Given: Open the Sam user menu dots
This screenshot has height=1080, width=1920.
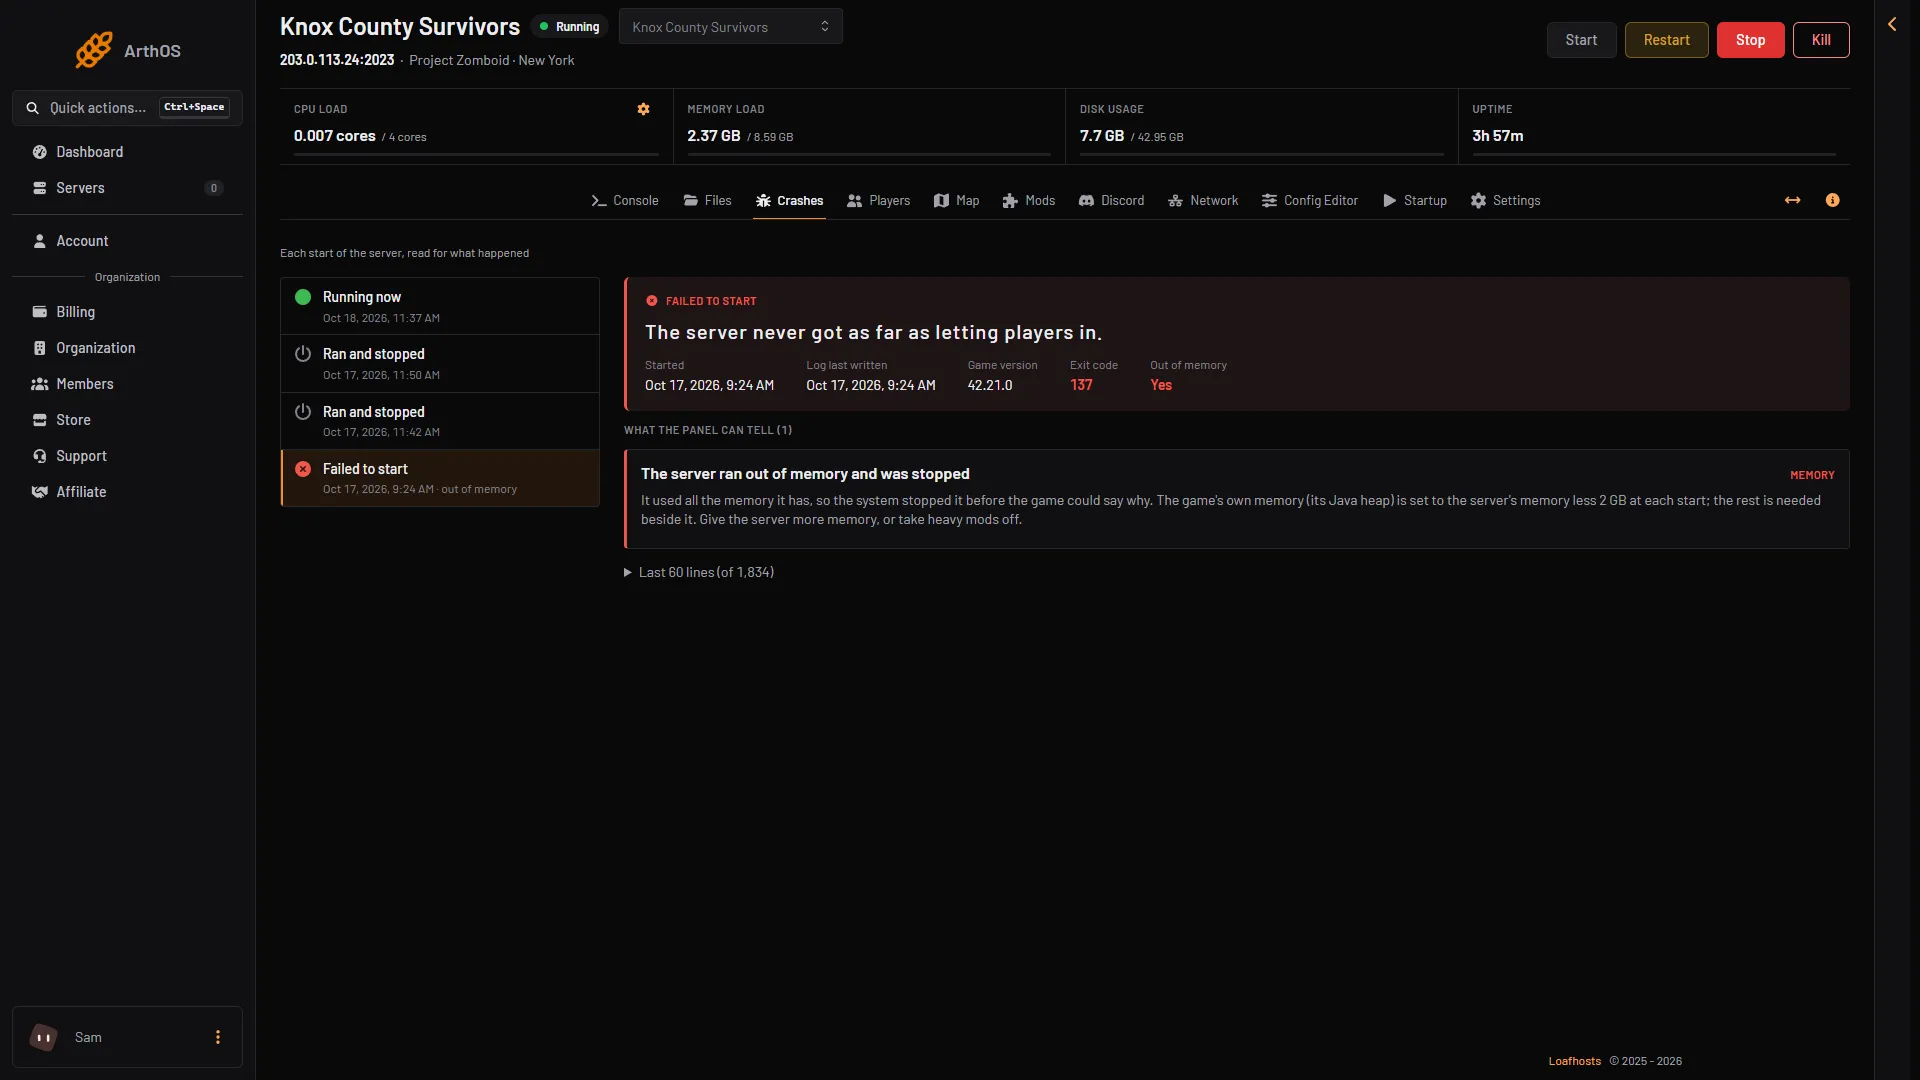Looking at the screenshot, I should (218, 1037).
